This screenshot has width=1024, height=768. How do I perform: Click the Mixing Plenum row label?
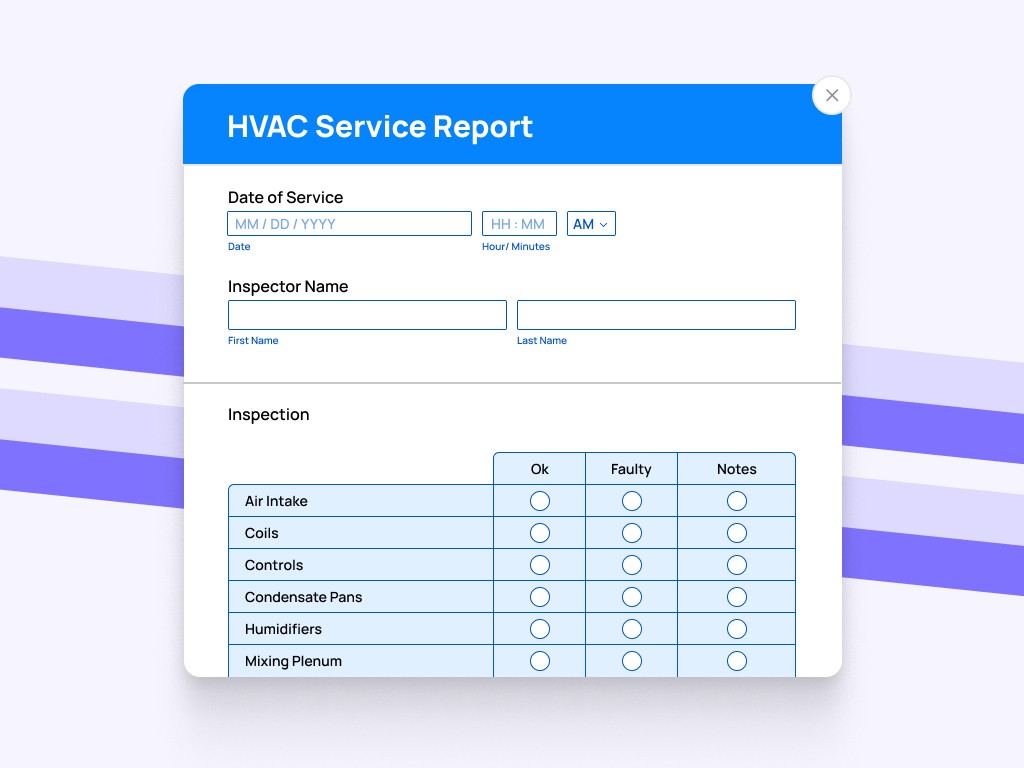point(293,661)
